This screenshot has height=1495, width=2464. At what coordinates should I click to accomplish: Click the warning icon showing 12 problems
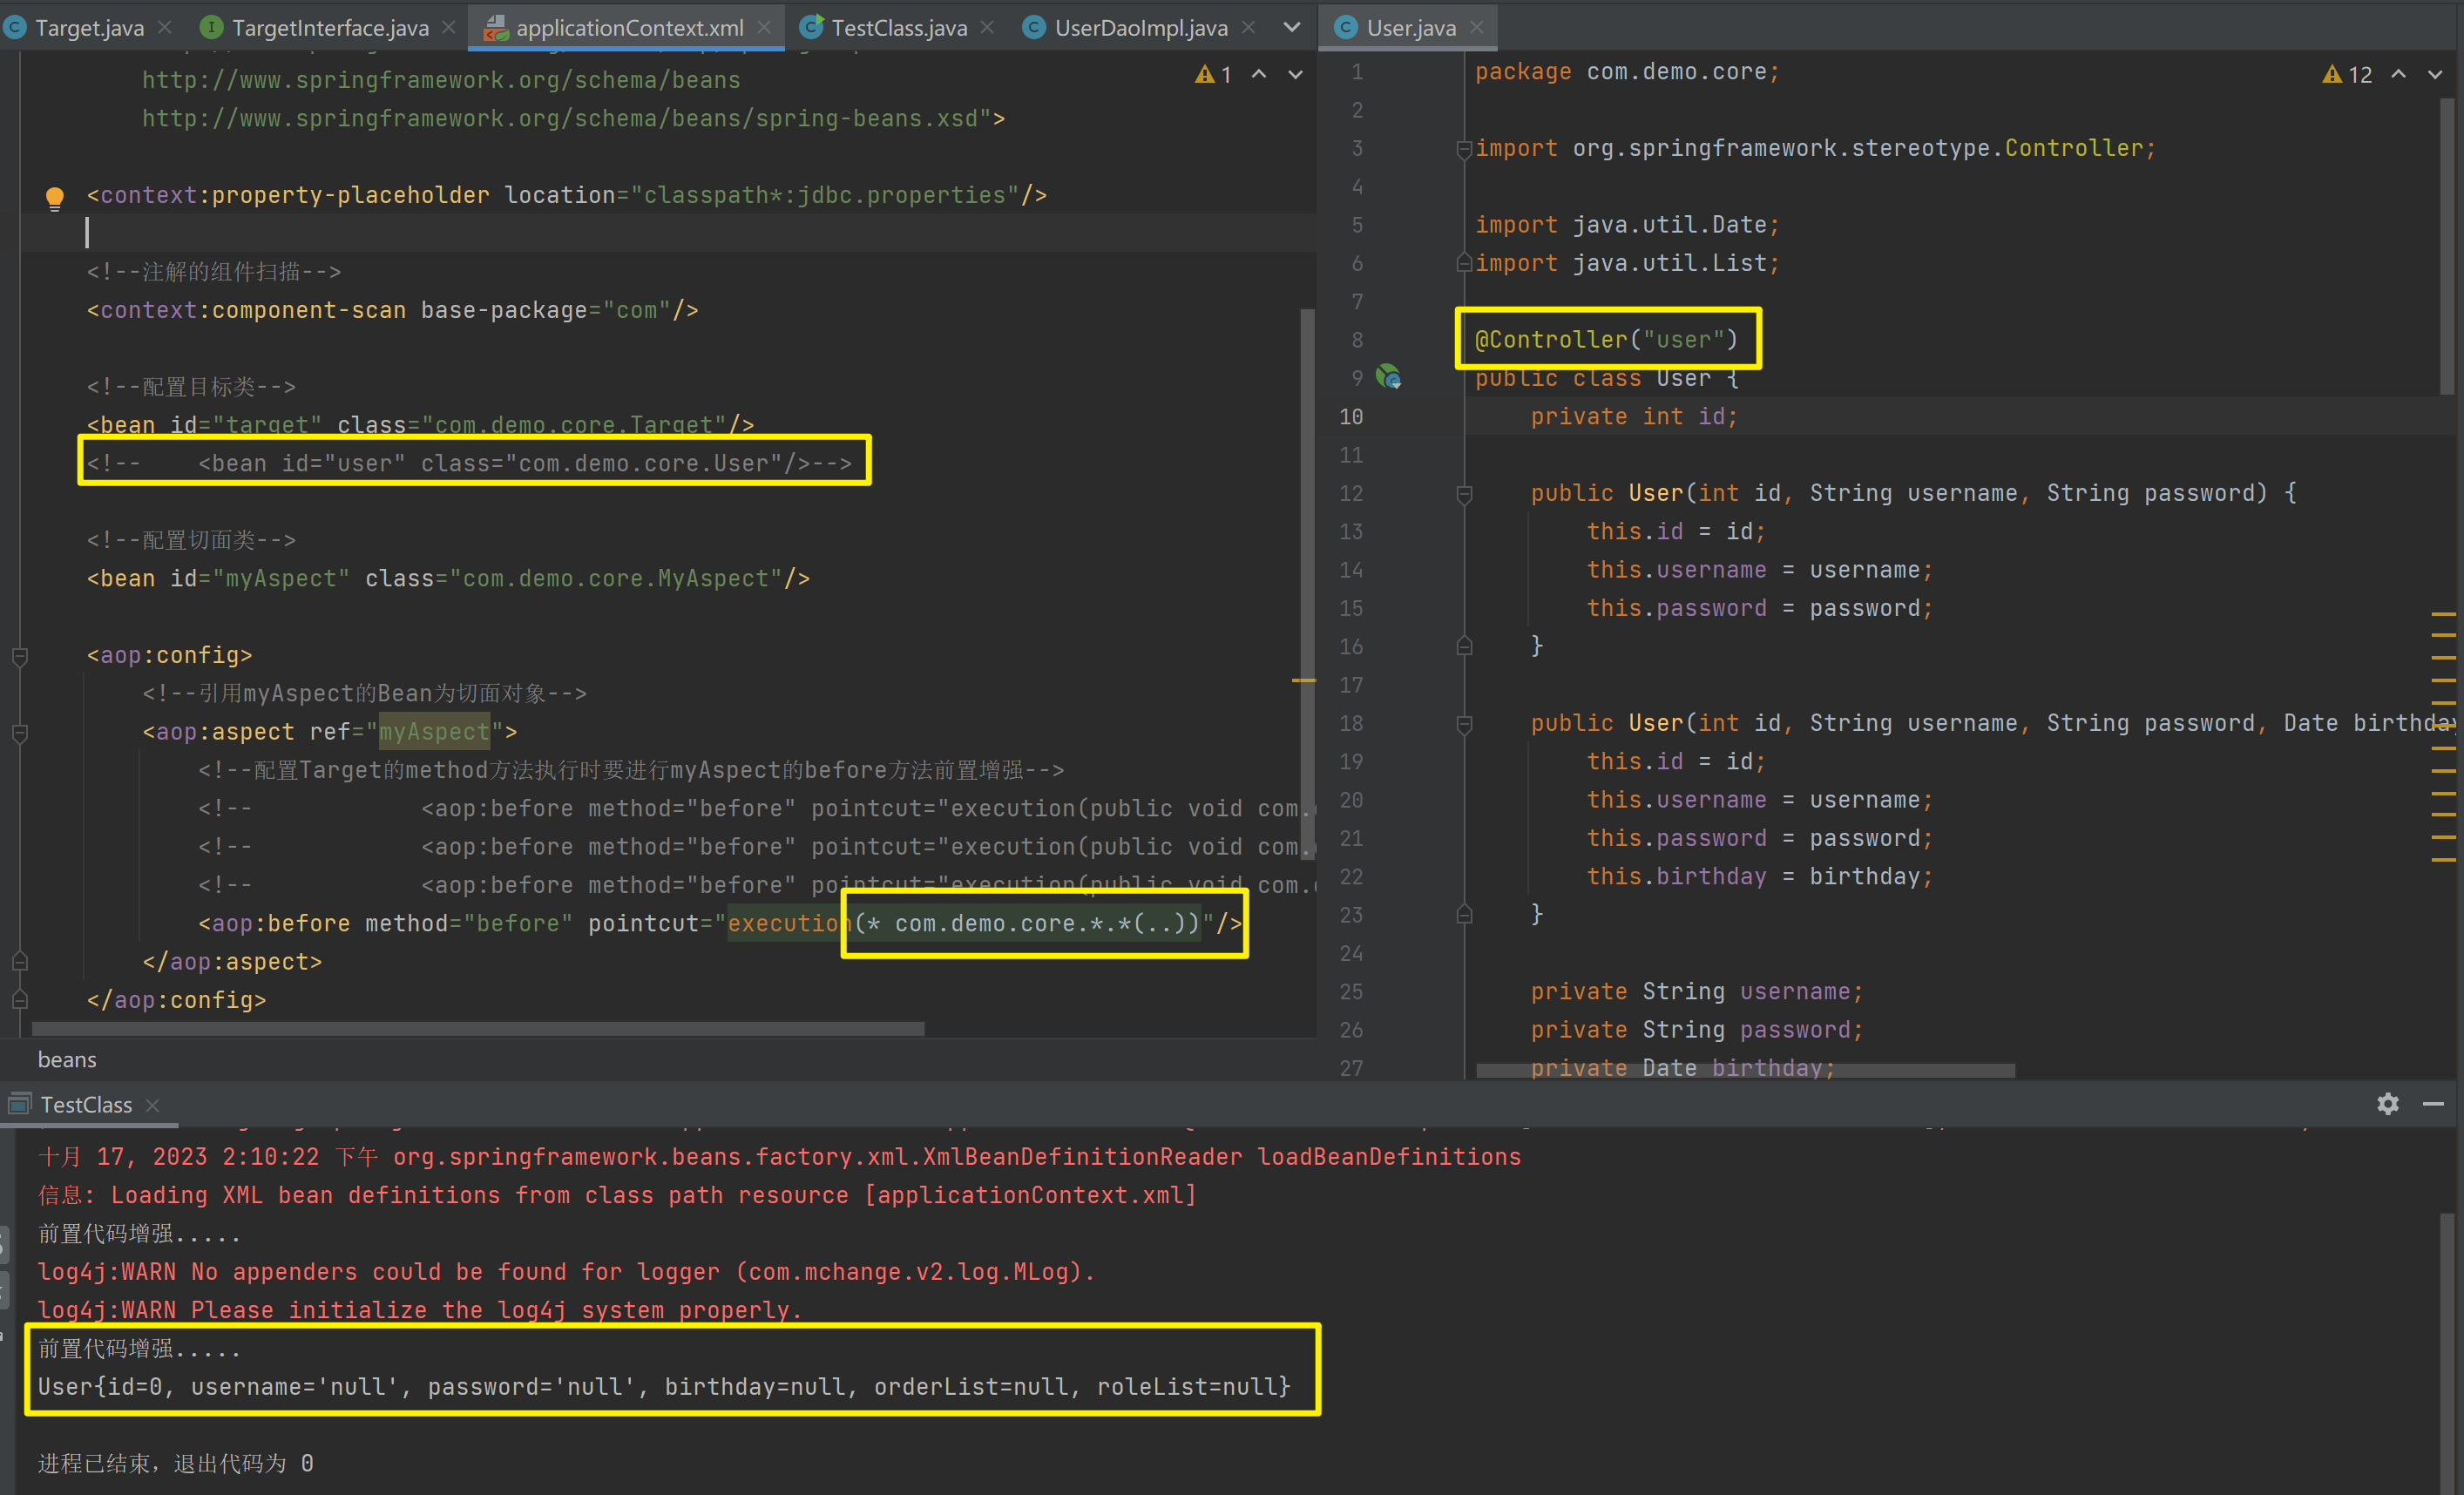tap(2332, 75)
